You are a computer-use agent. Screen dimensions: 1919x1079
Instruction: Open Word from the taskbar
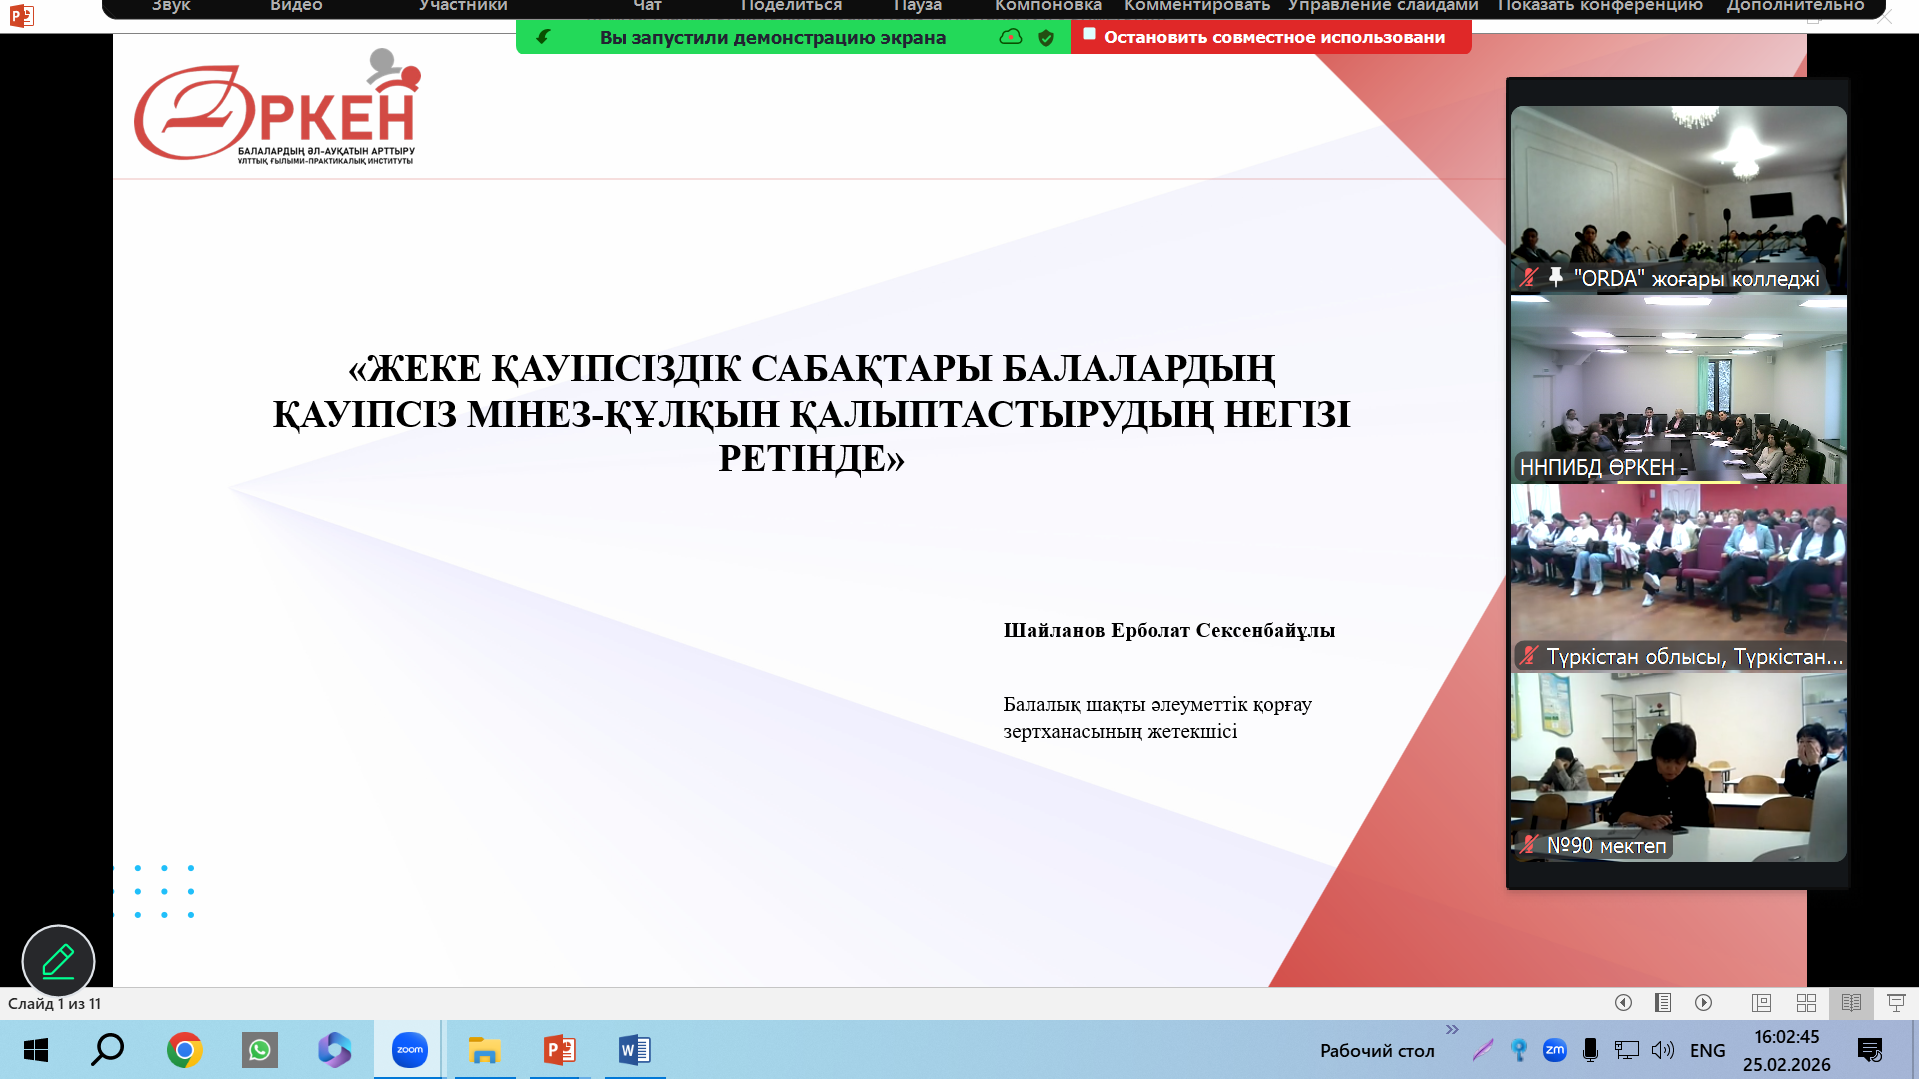[x=634, y=1050]
